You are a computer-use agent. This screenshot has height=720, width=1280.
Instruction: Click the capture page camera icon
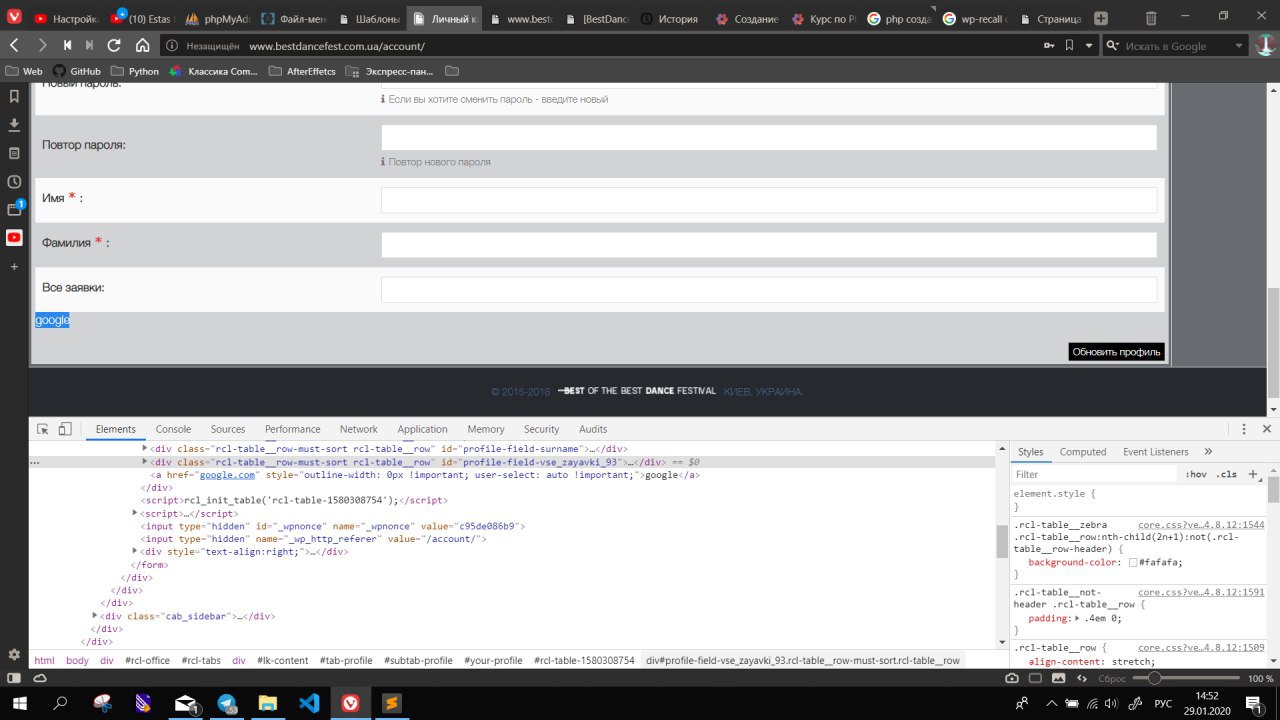(x=1012, y=678)
